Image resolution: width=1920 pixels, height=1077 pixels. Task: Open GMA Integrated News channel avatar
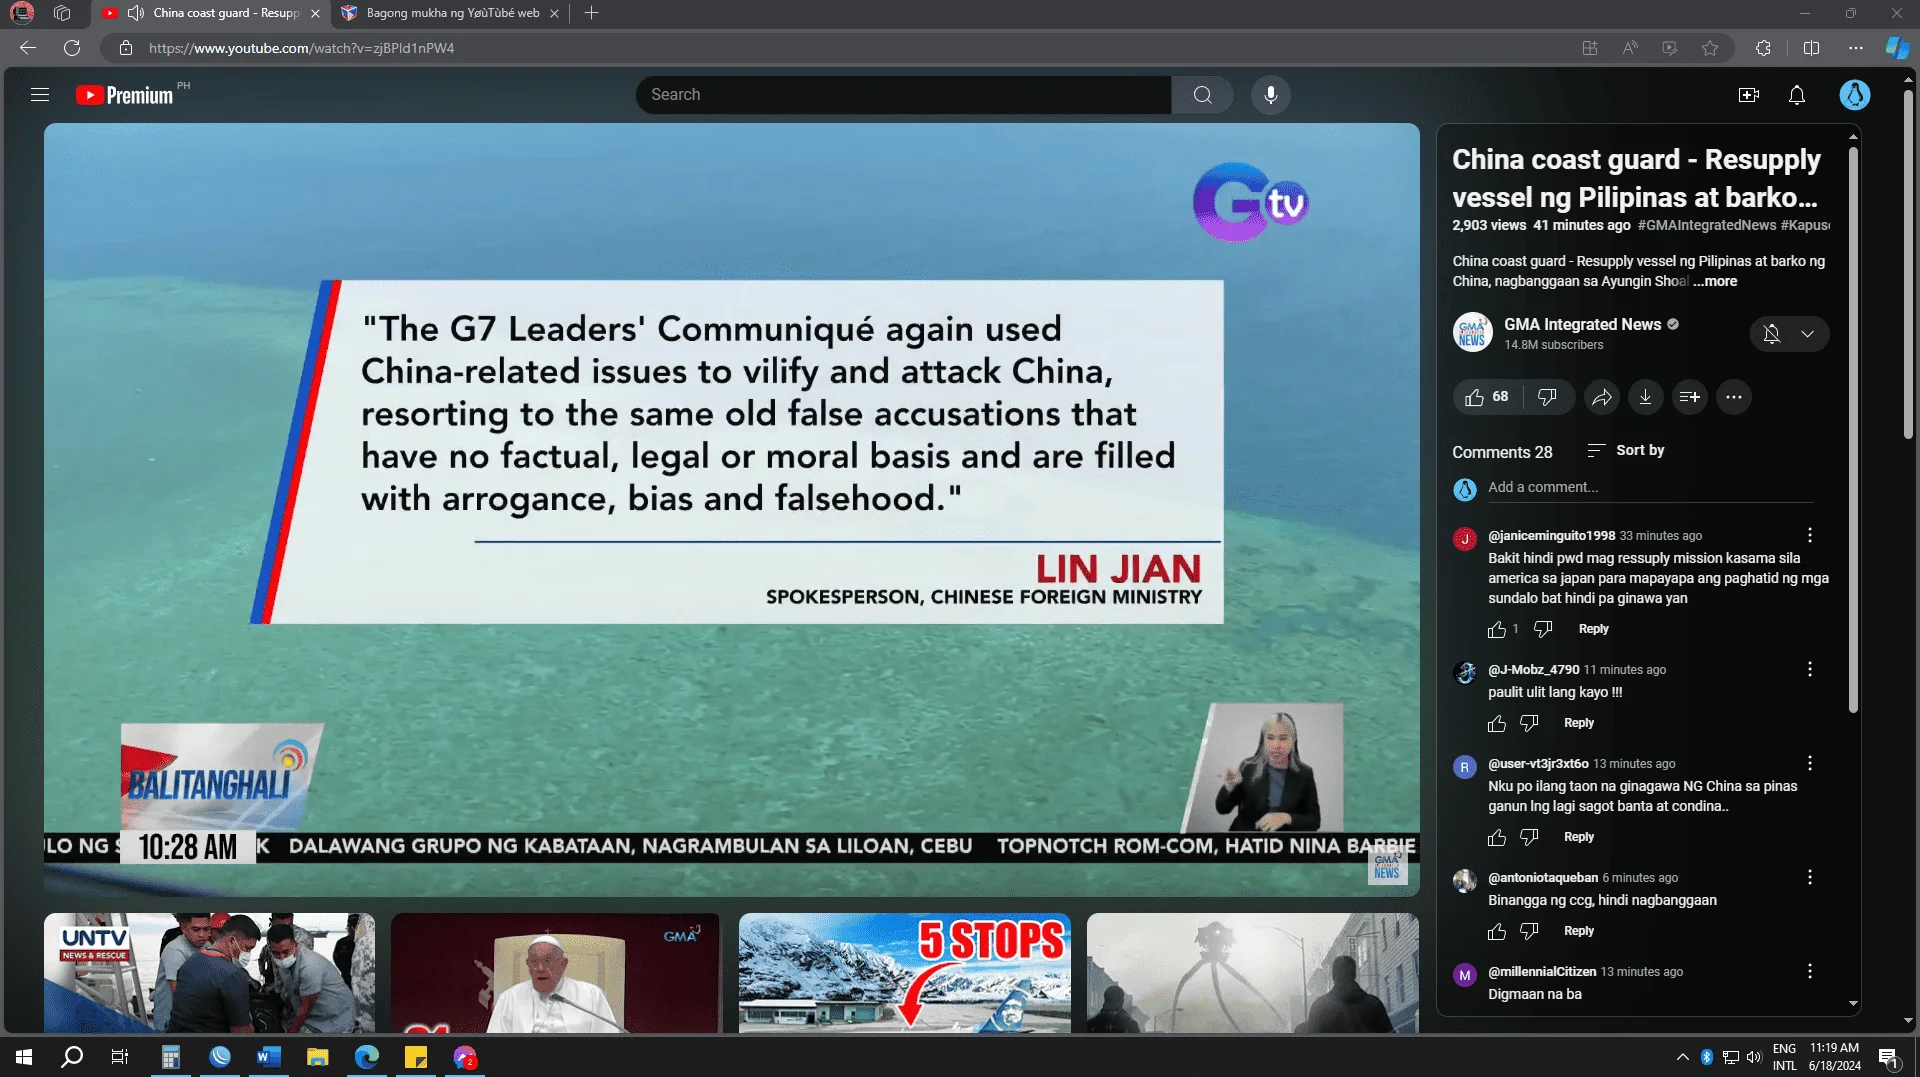point(1472,333)
